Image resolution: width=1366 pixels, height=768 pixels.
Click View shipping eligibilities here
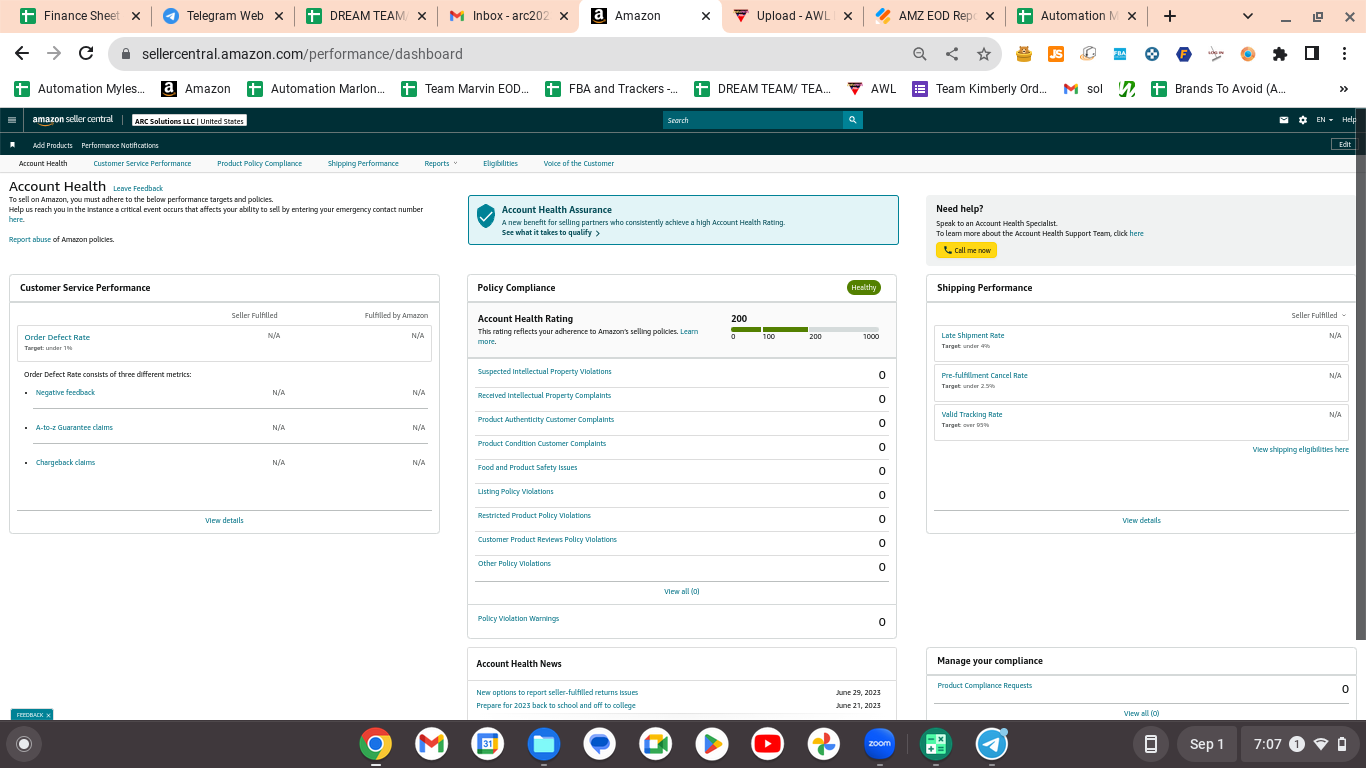[1301, 450]
